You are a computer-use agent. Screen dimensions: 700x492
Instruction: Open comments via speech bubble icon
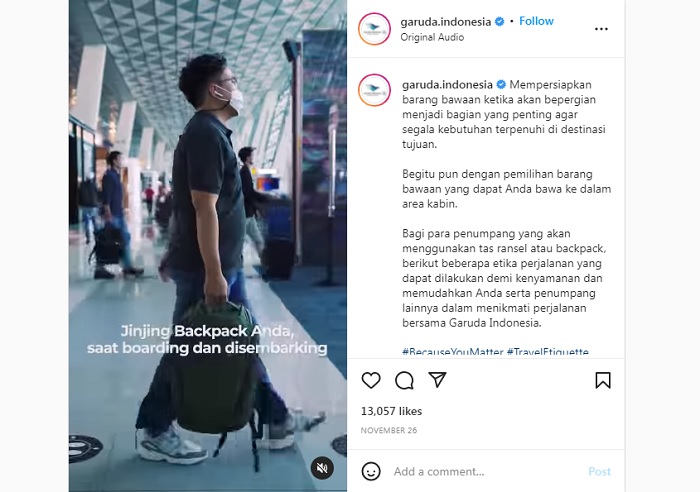tap(404, 380)
